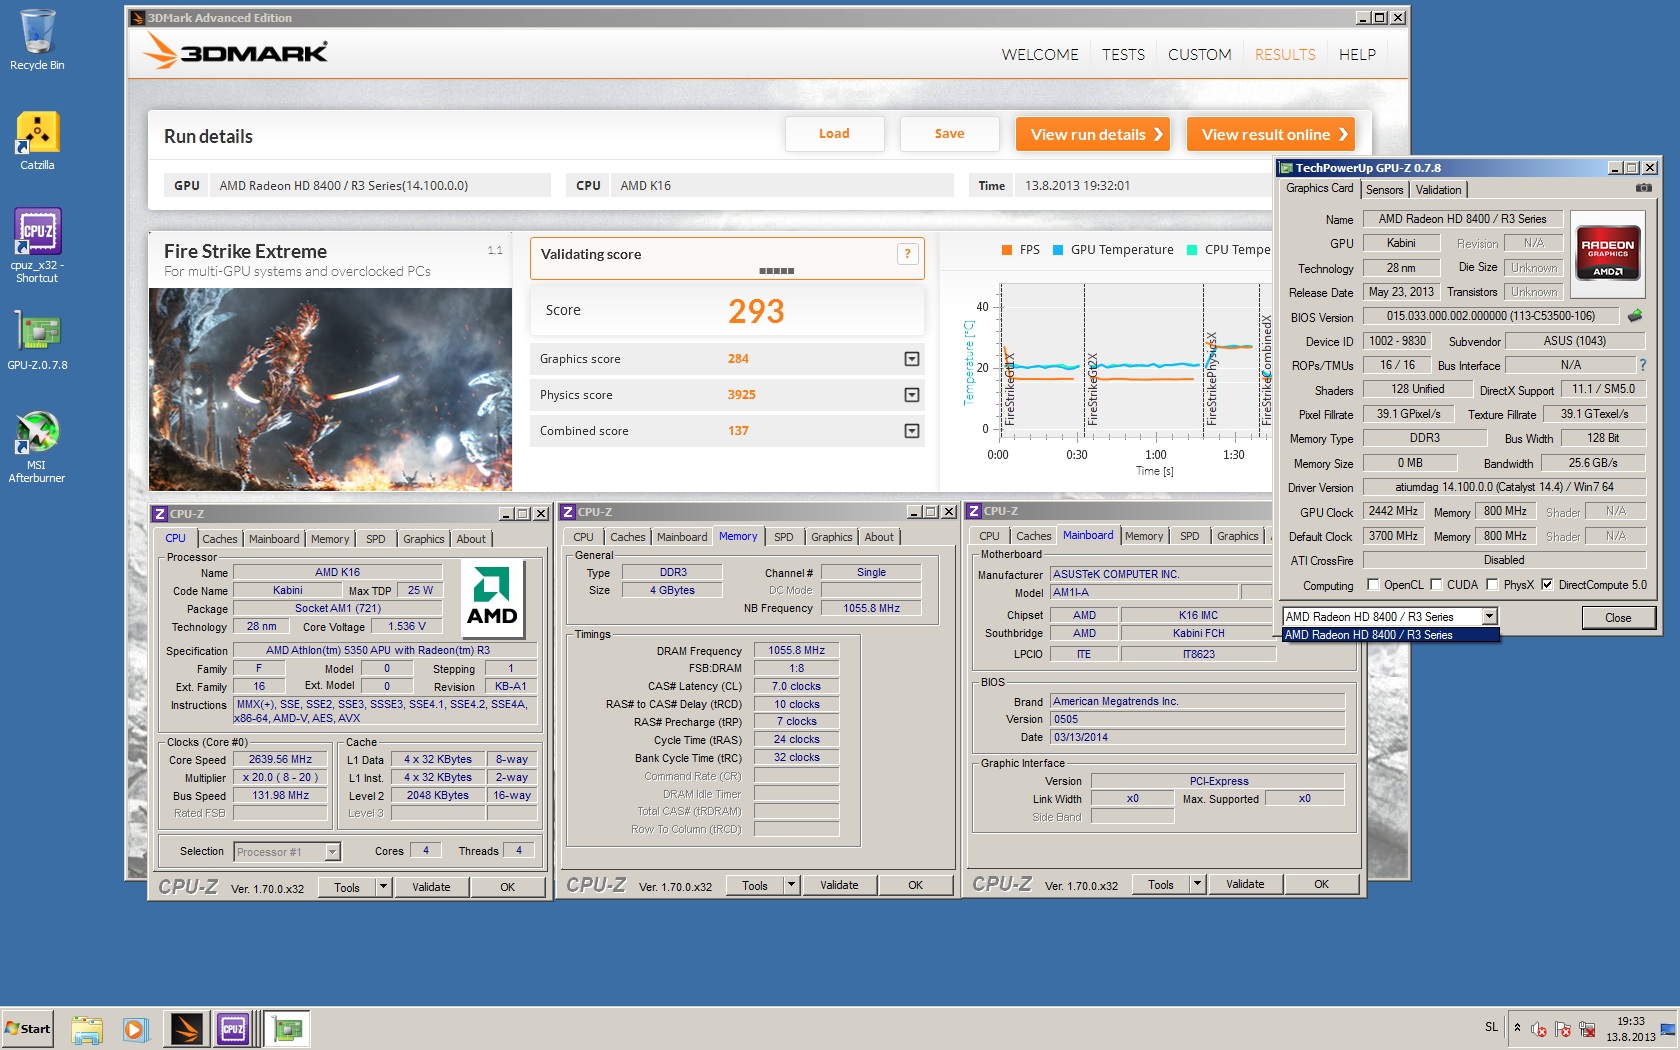Open Tools dropdown arrow in Memory window

791,885
